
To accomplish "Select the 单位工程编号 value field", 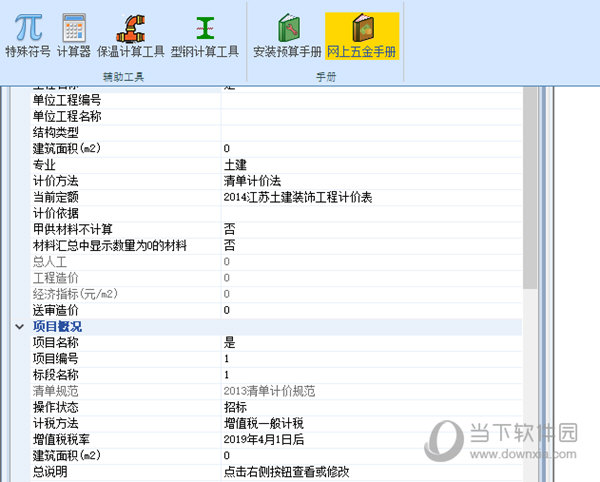I will (372, 101).
